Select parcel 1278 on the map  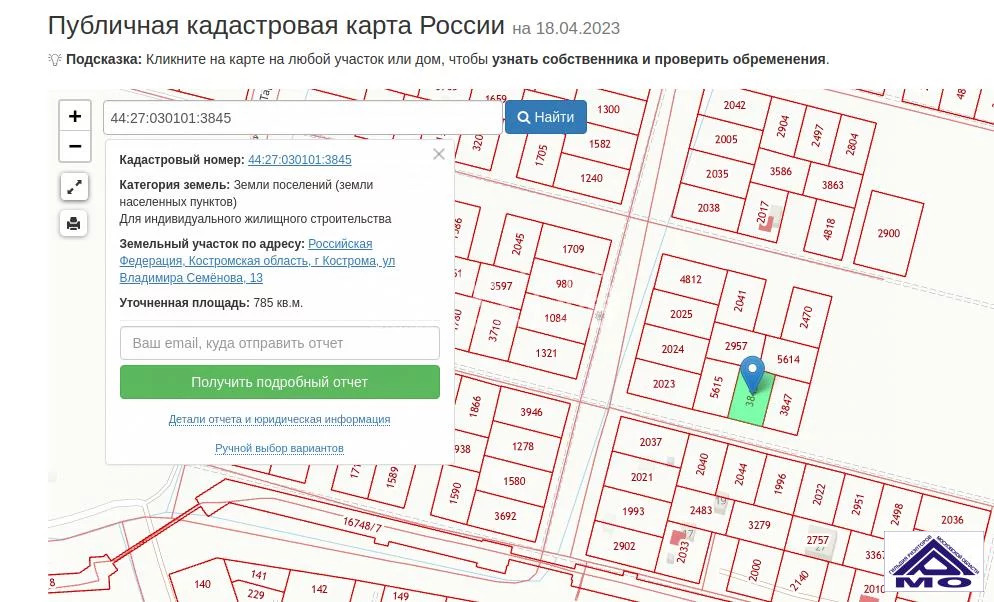coord(523,446)
